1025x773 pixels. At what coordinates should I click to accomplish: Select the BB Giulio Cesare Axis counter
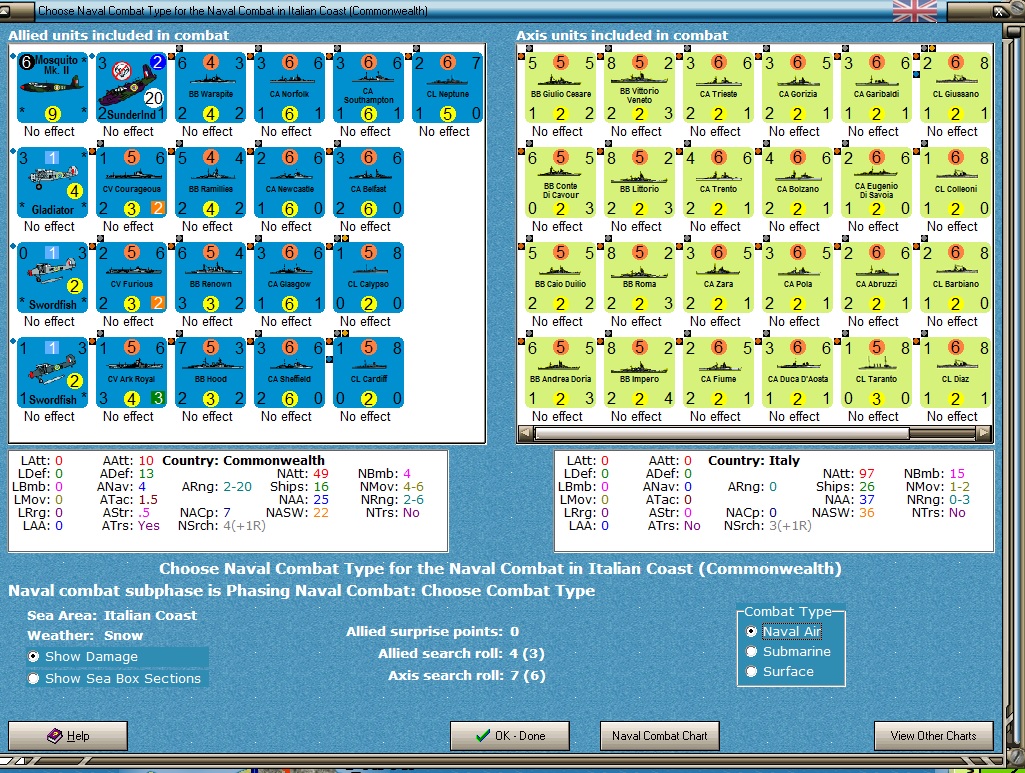click(x=560, y=88)
